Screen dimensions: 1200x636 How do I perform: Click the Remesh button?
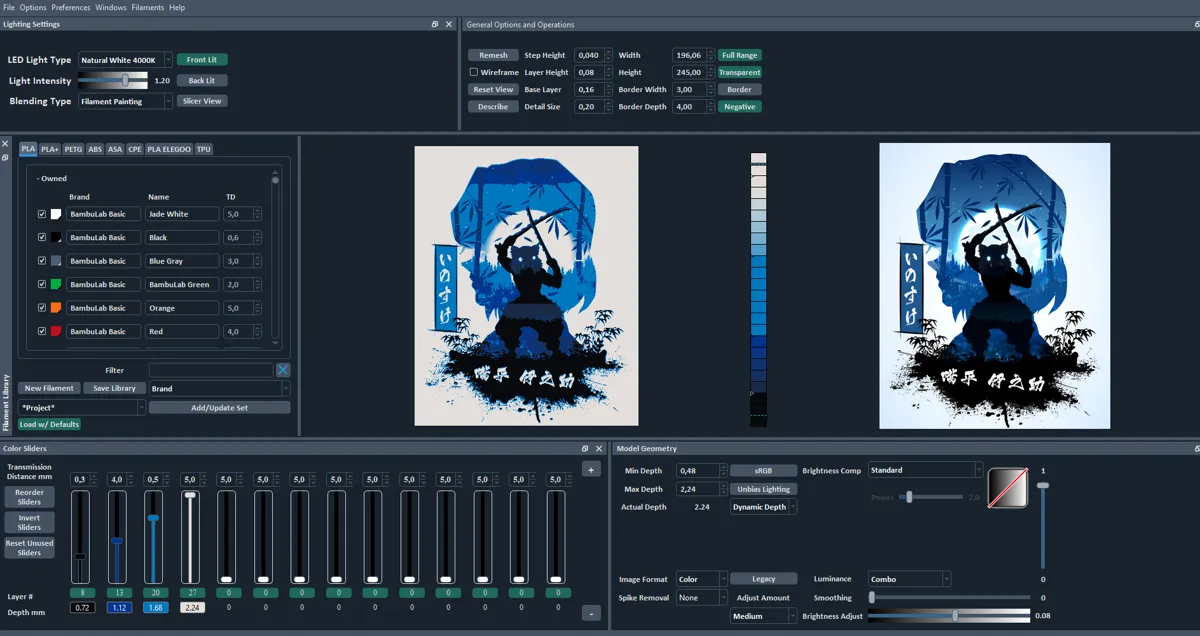493,55
